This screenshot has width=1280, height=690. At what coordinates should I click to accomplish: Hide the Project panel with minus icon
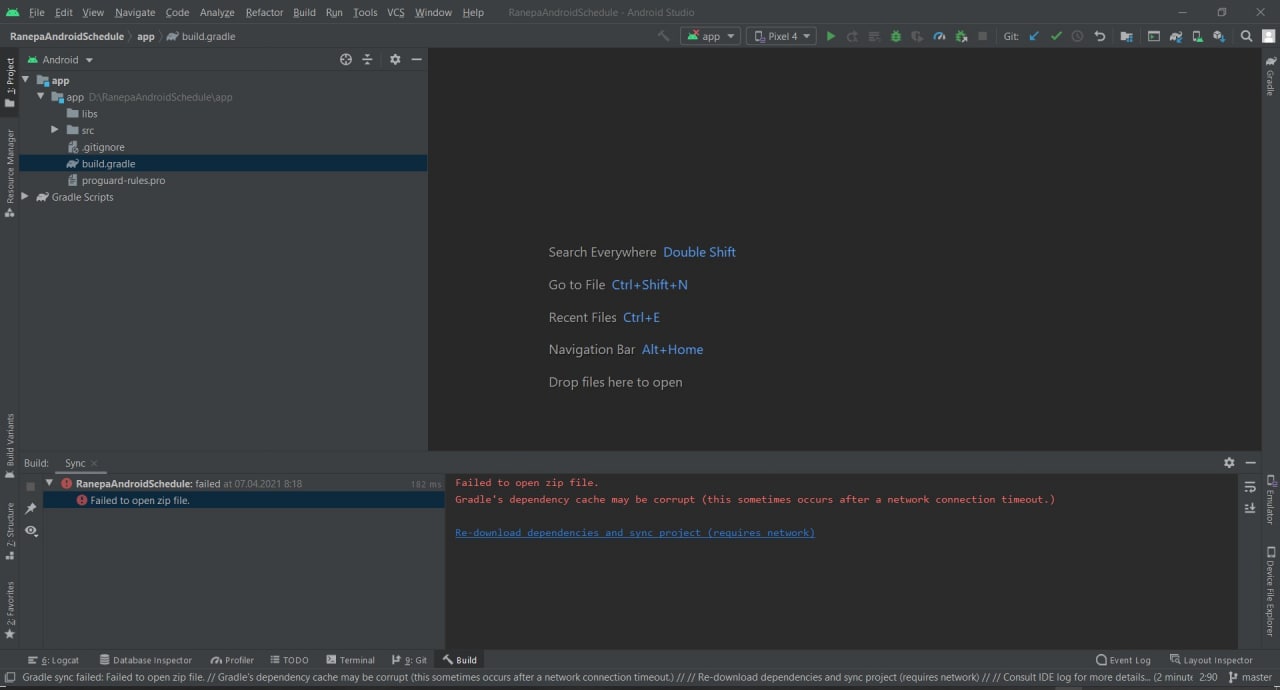point(417,60)
